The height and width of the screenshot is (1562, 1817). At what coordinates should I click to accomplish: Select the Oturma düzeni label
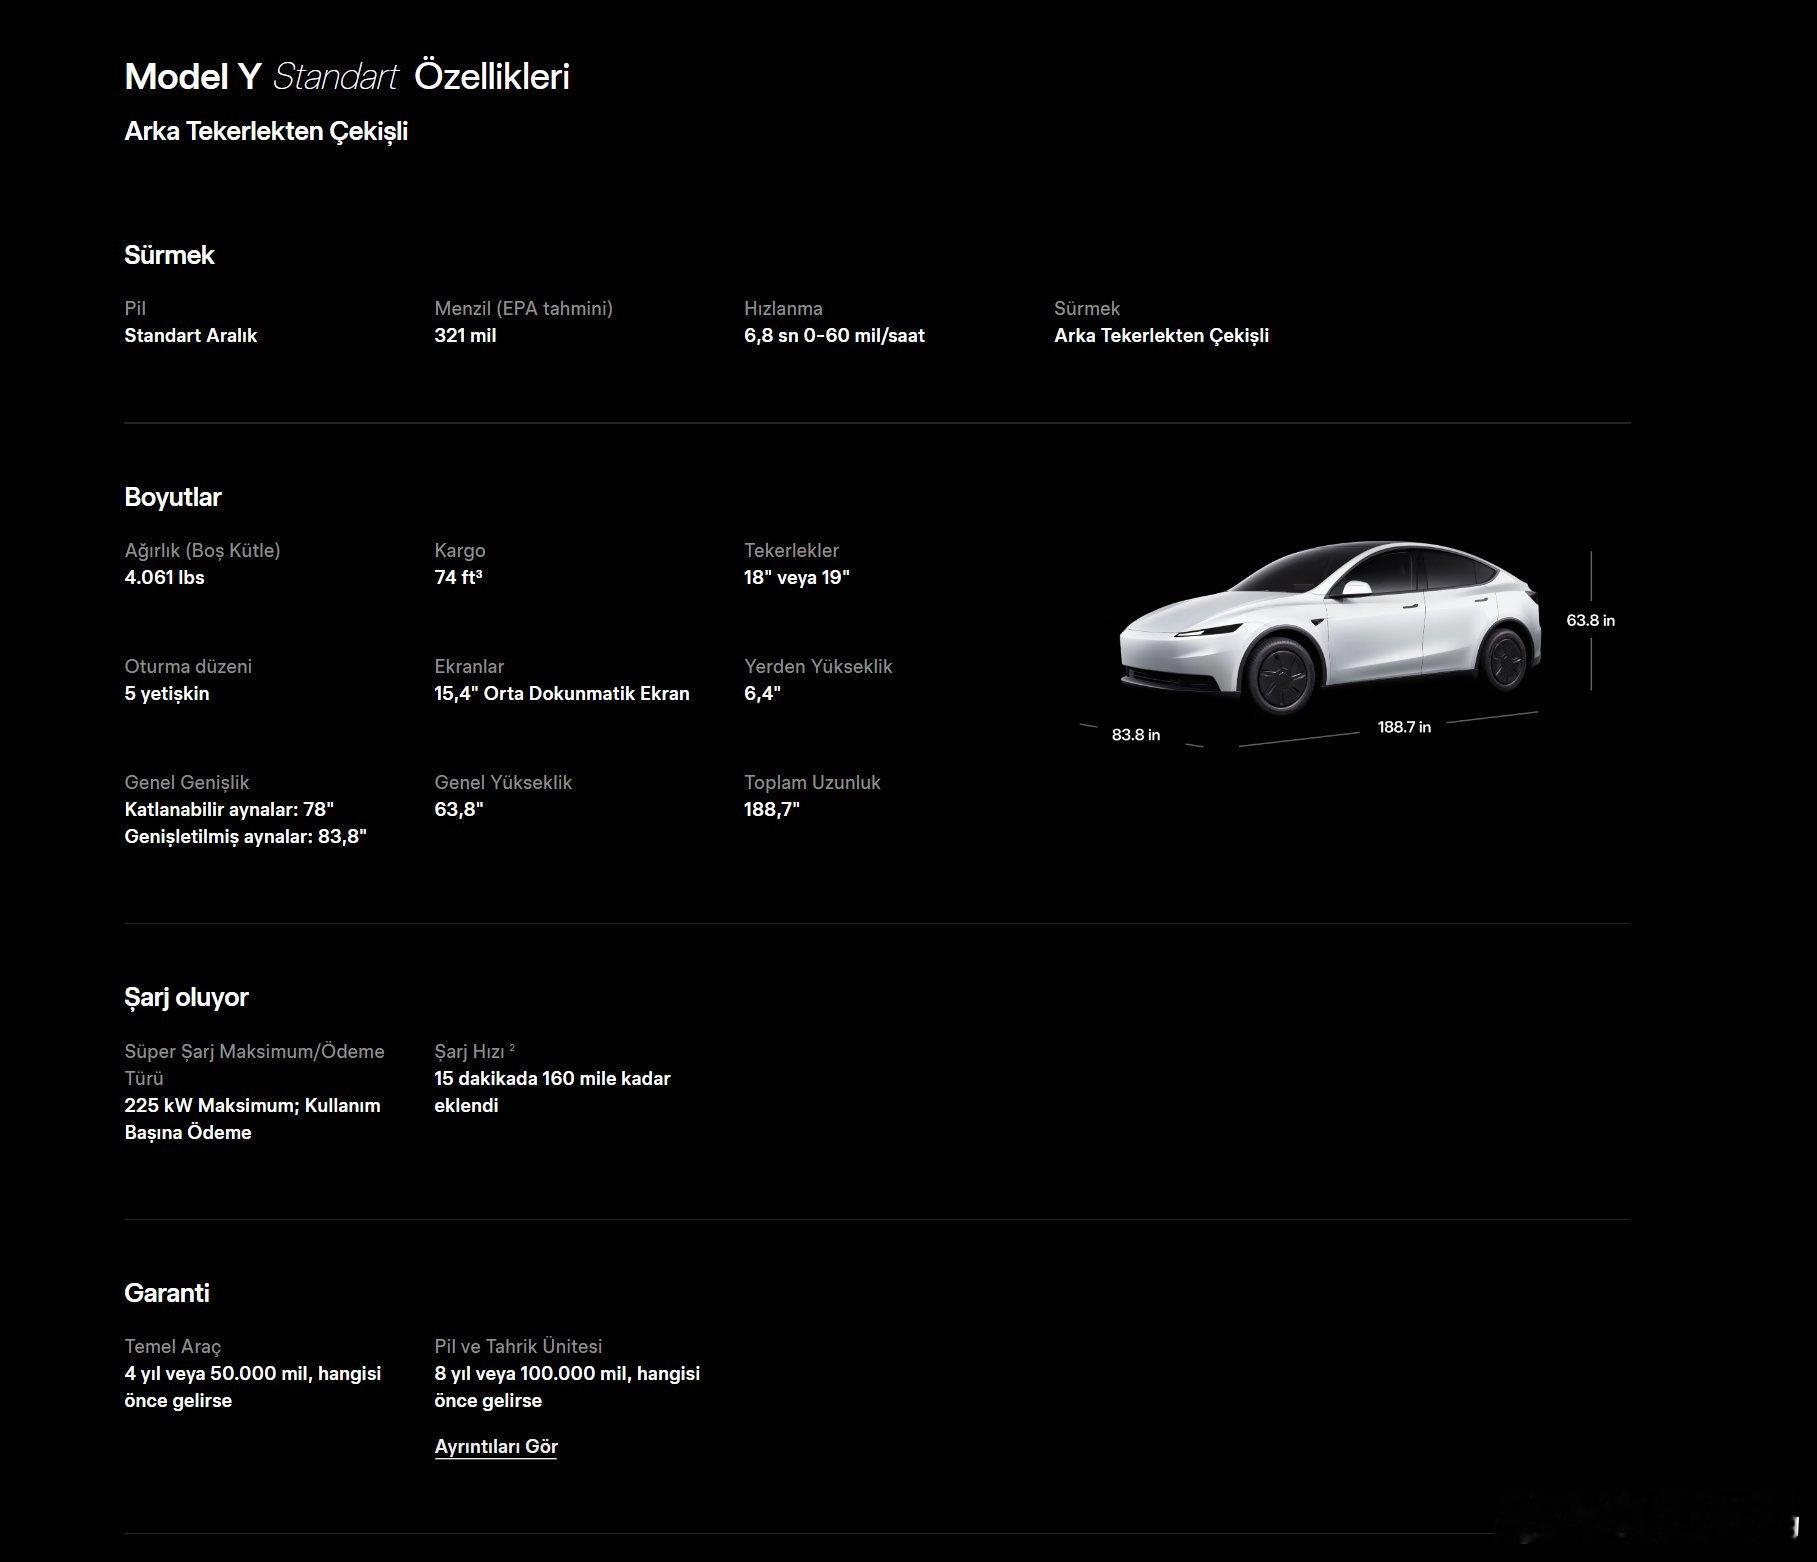point(188,666)
